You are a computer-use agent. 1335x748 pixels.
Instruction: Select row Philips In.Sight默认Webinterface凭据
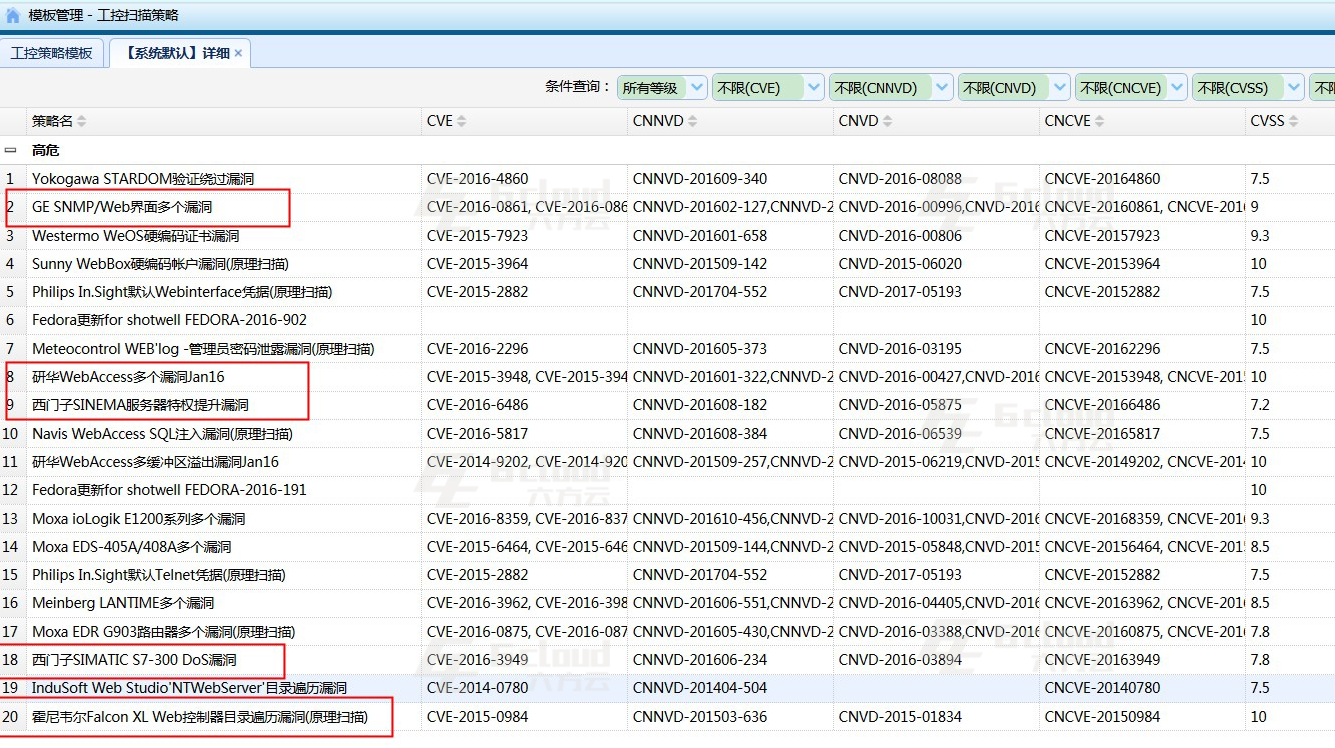667,292
